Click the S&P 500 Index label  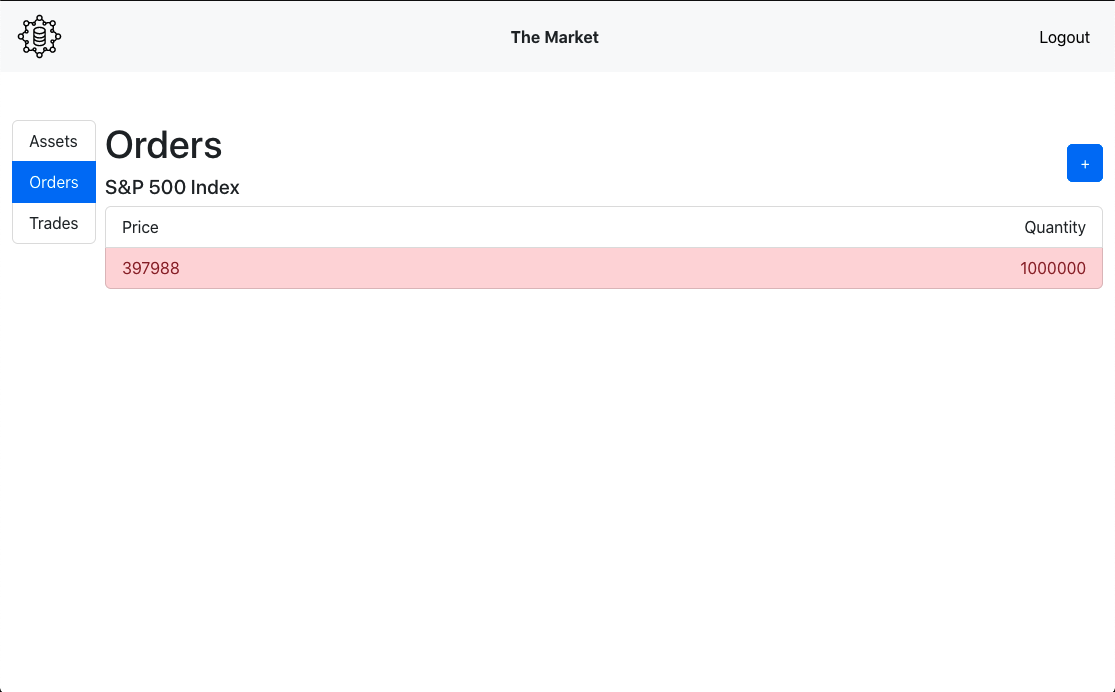pos(171,187)
